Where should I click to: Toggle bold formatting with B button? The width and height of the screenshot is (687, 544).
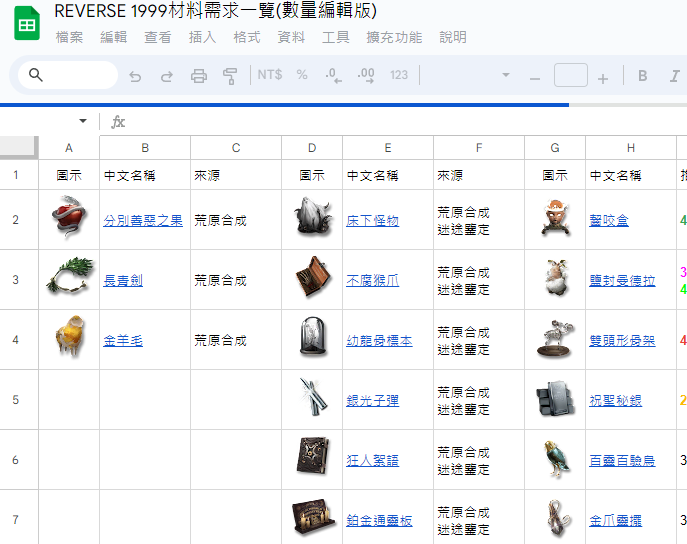(x=643, y=76)
